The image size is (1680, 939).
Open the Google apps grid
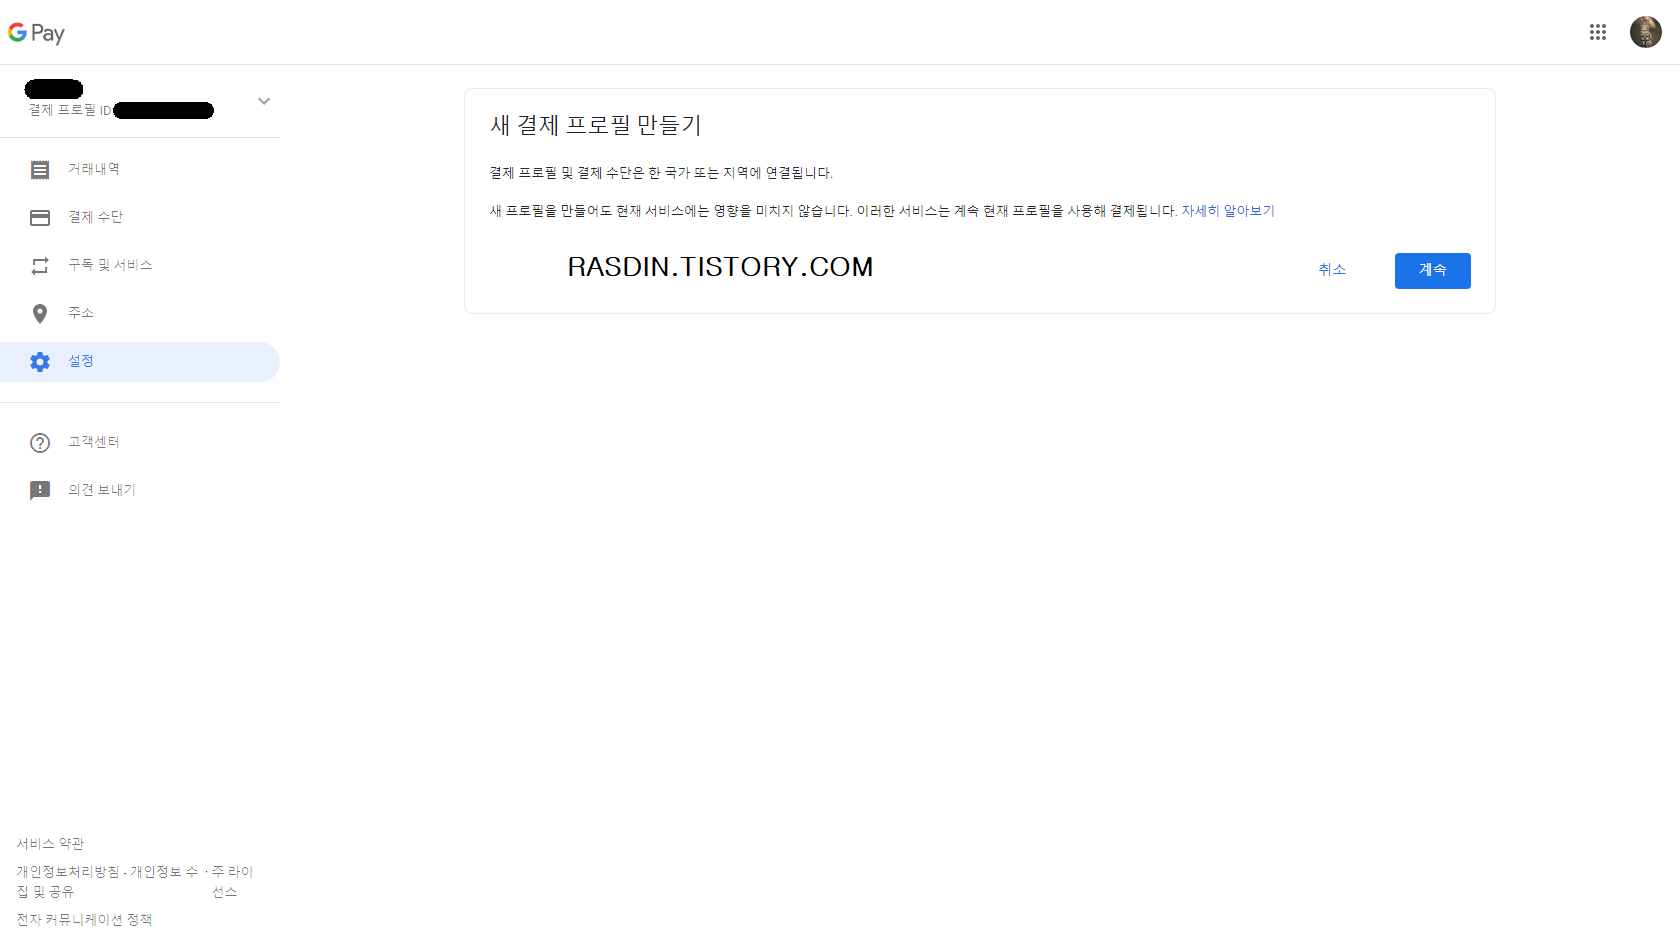(x=1598, y=32)
